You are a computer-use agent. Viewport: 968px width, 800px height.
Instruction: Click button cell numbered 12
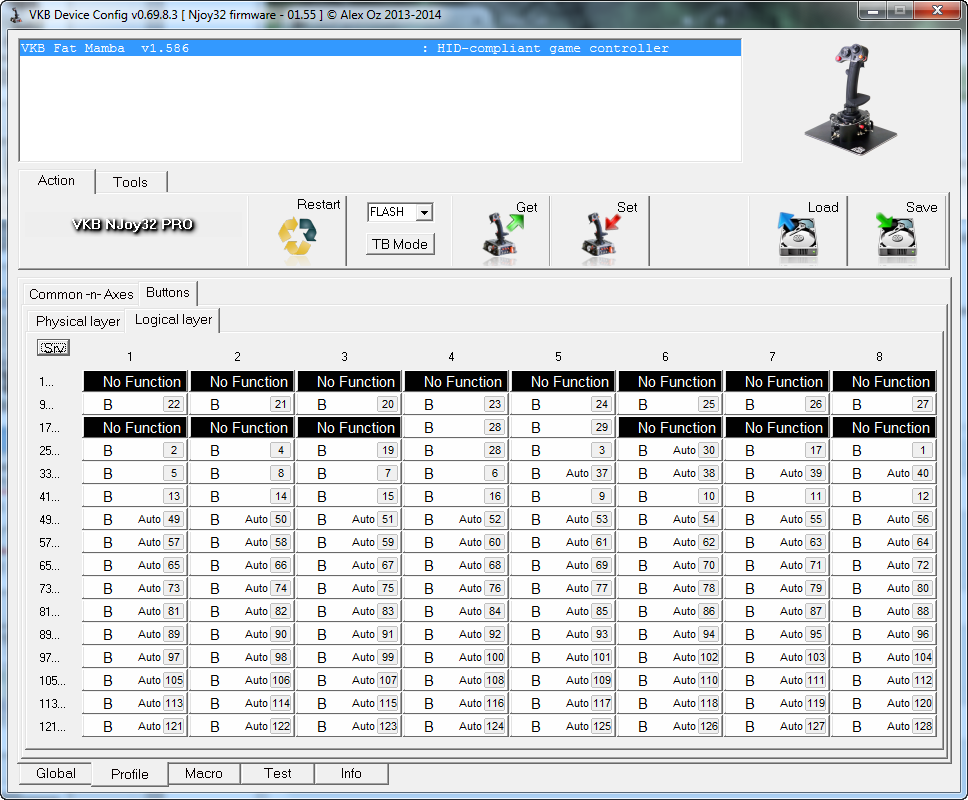coord(884,496)
